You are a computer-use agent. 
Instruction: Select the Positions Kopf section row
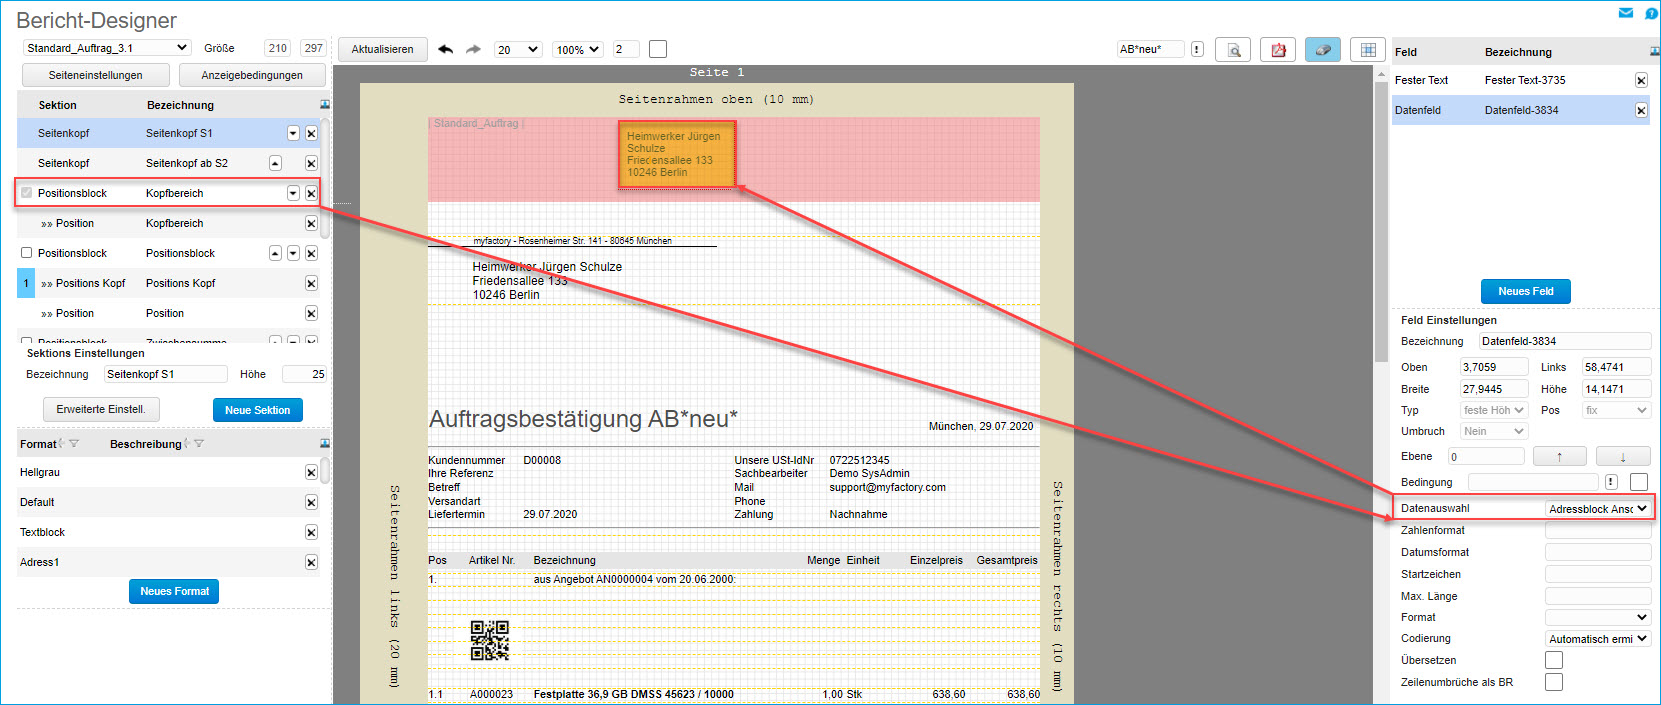[170, 283]
